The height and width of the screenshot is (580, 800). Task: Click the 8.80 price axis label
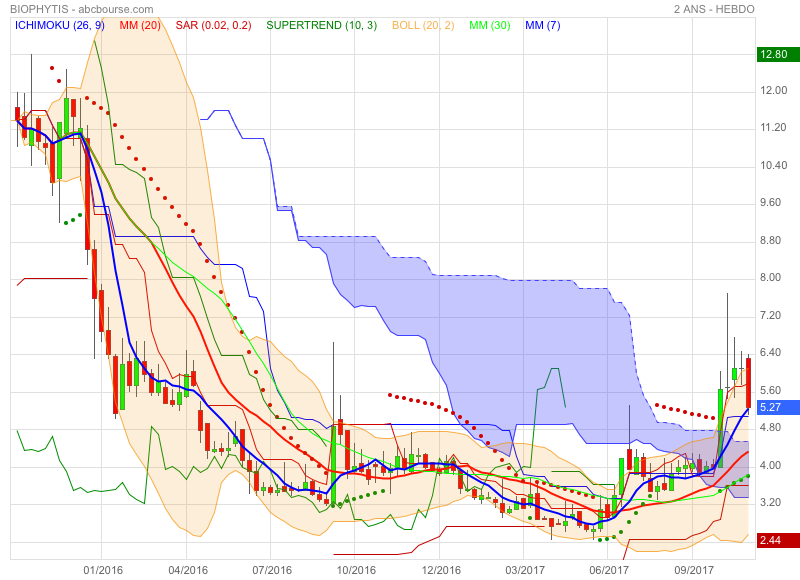pos(773,240)
